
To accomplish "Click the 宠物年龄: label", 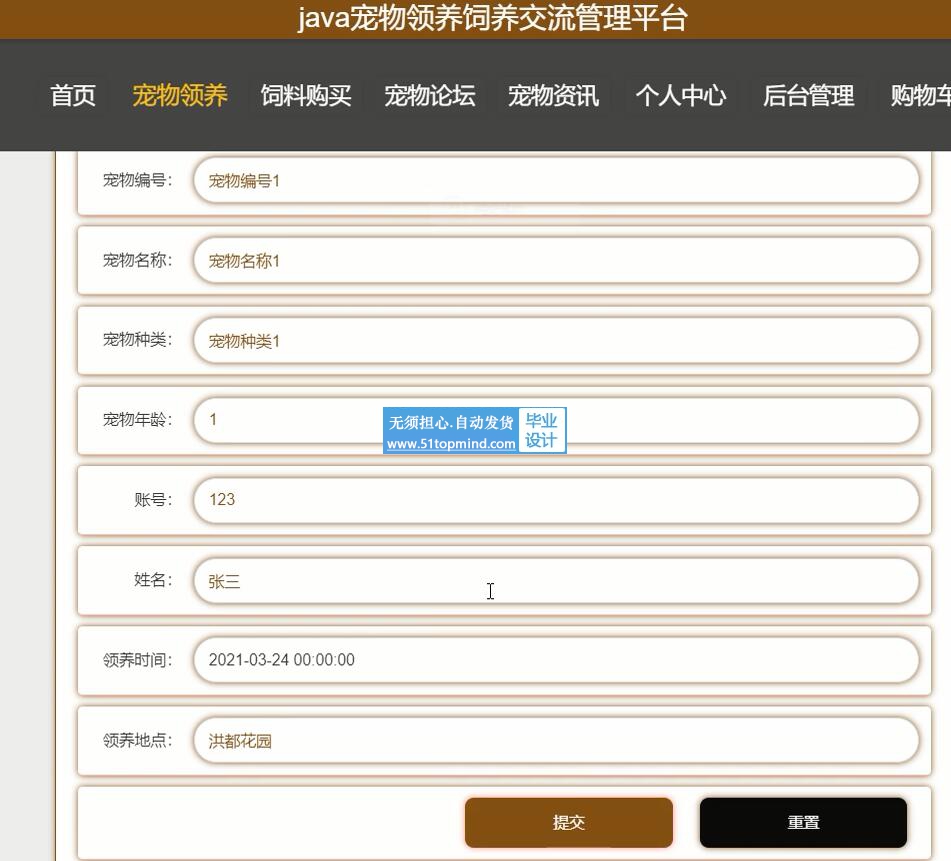I will pyautogui.click(x=138, y=420).
